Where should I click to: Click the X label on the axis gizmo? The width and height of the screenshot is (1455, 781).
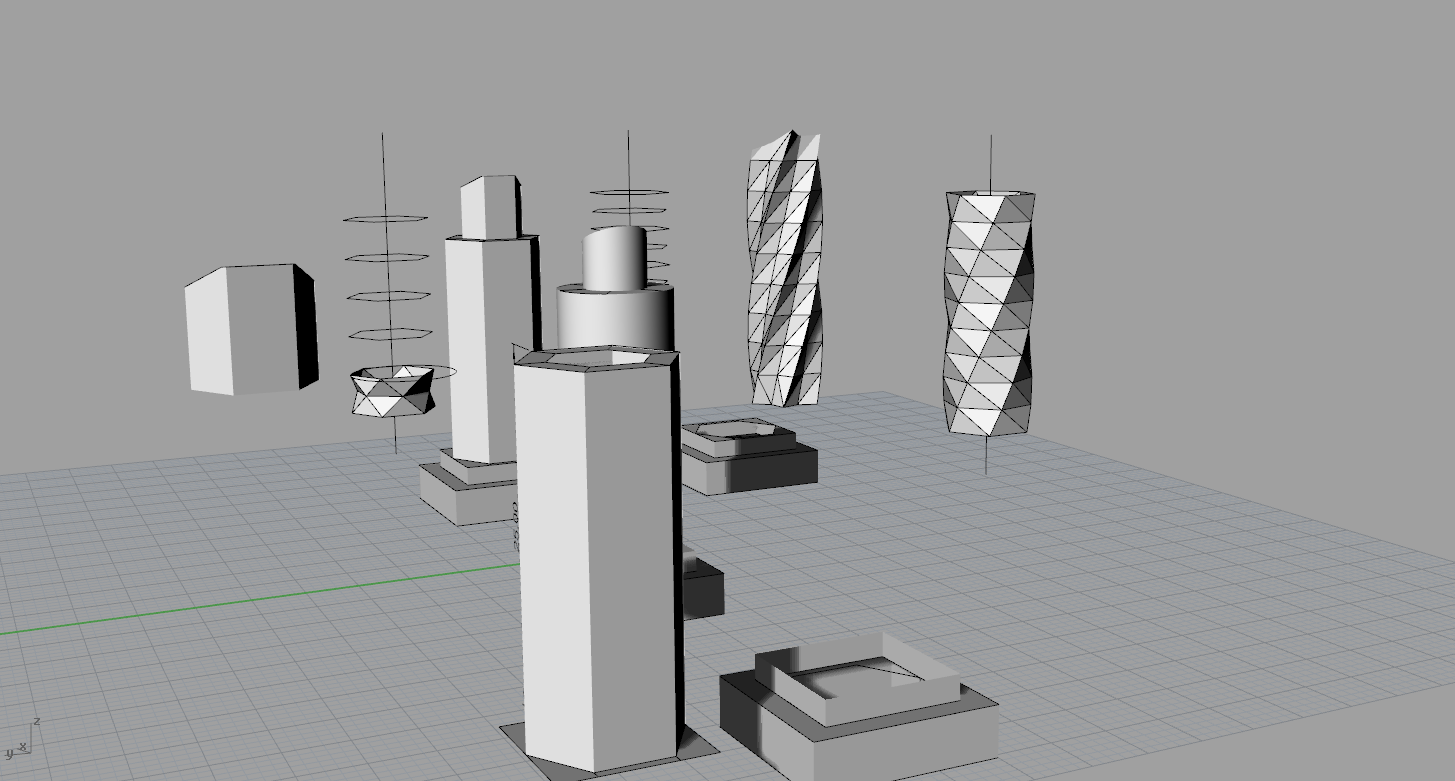23,745
